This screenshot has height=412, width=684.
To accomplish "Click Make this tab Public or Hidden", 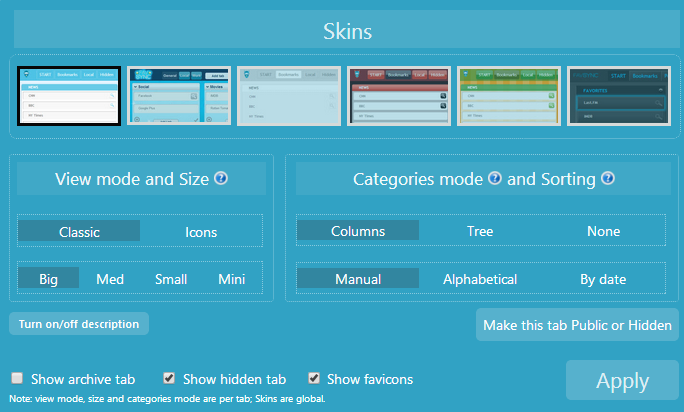I will [577, 325].
